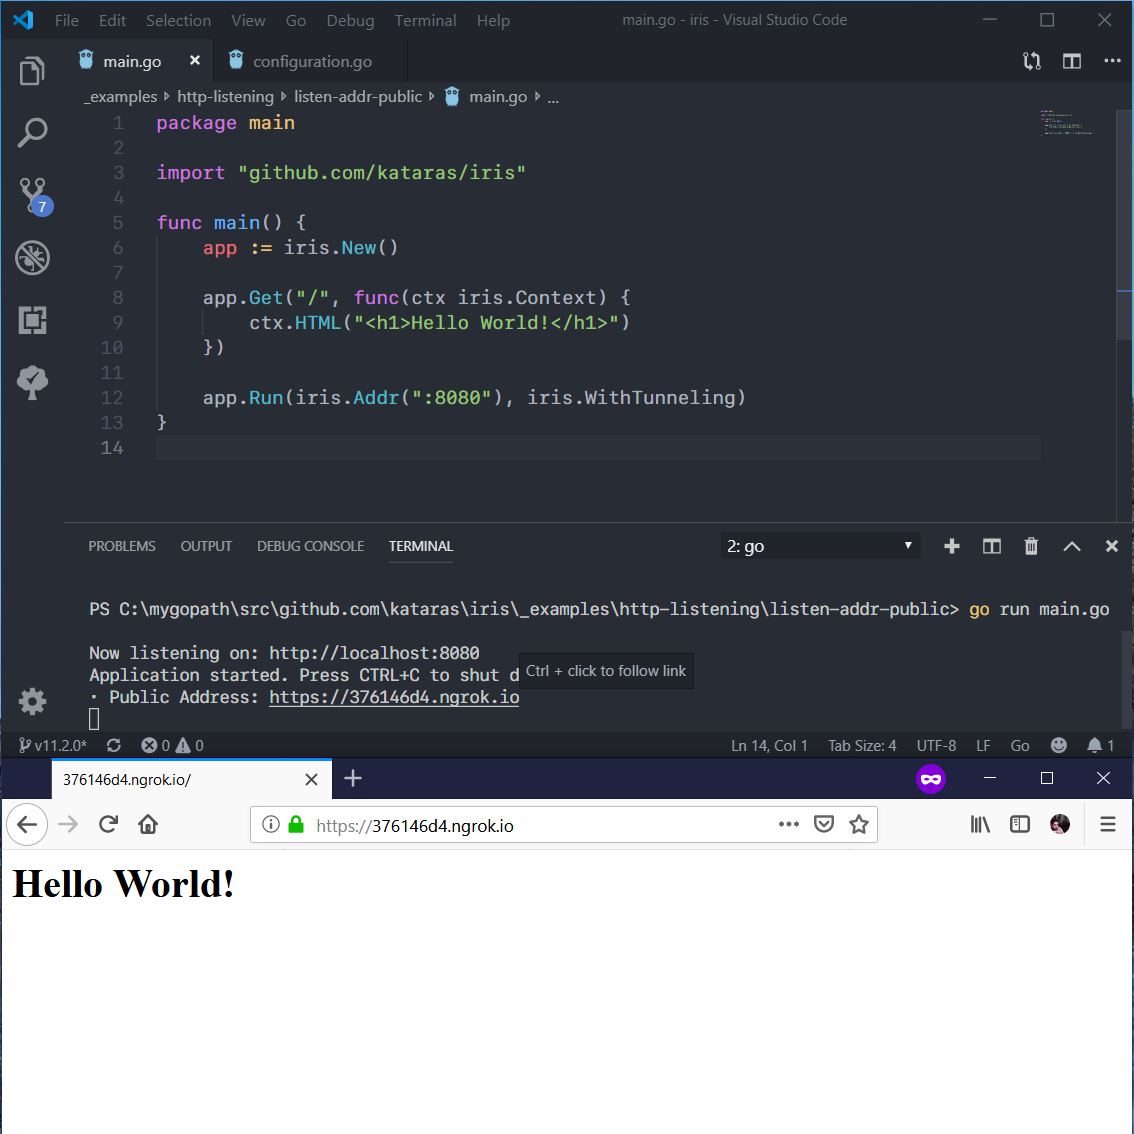Create a new terminal with plus icon
This screenshot has height=1134, width=1134.
[952, 546]
